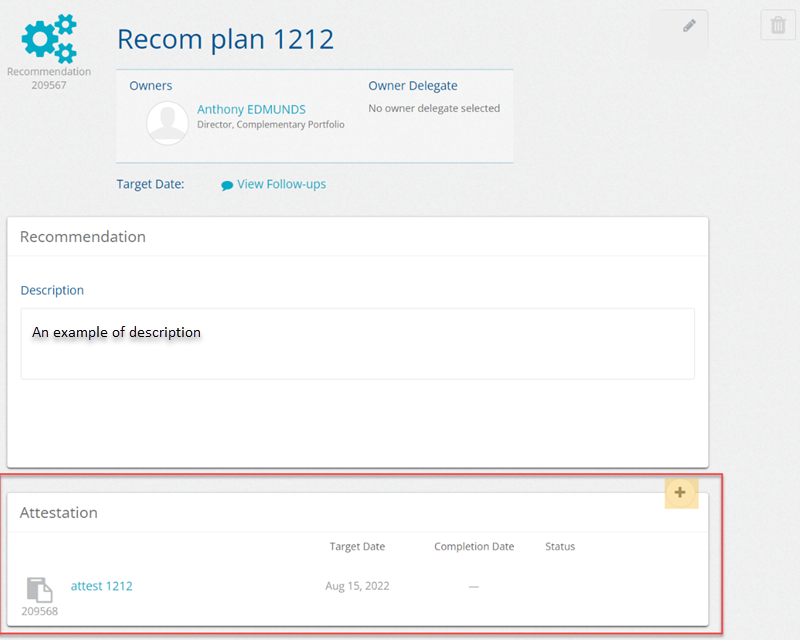Click the Recommendation gears icon
Image resolution: width=800 pixels, height=640 pixels.
pyautogui.click(x=49, y=39)
